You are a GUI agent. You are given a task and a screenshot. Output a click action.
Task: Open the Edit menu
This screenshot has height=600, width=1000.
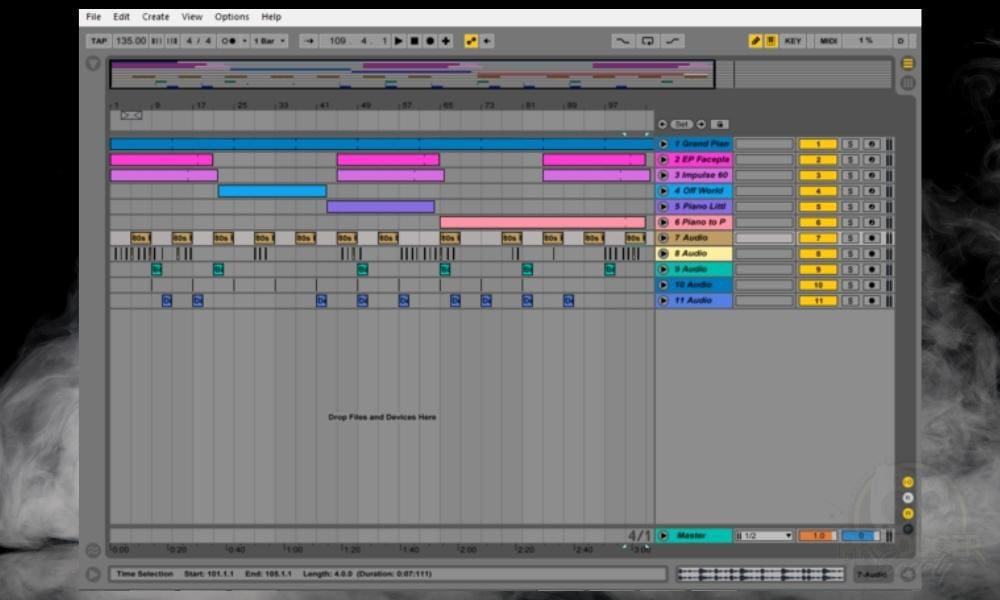121,17
